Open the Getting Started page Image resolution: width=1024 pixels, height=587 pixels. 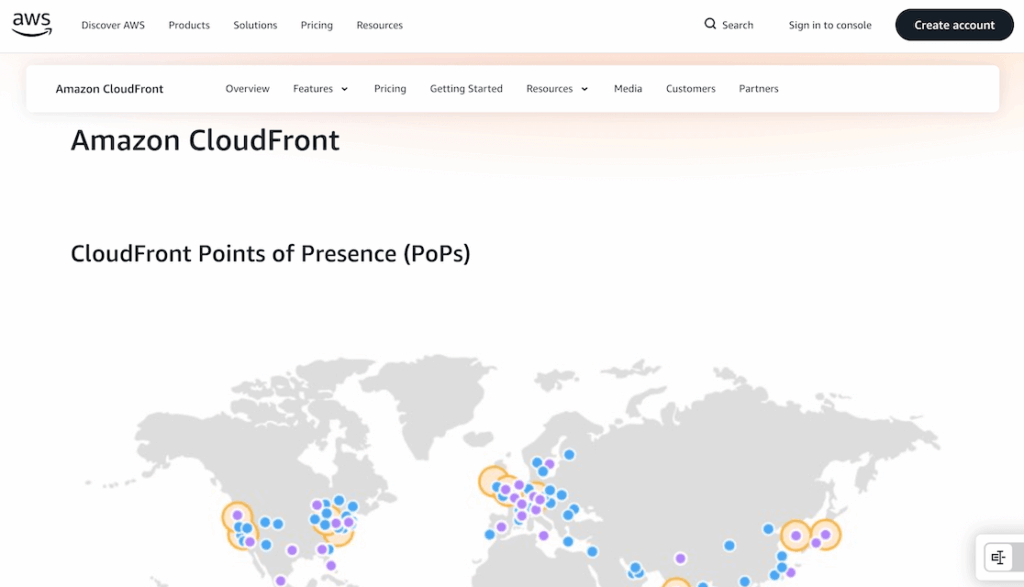point(466,89)
